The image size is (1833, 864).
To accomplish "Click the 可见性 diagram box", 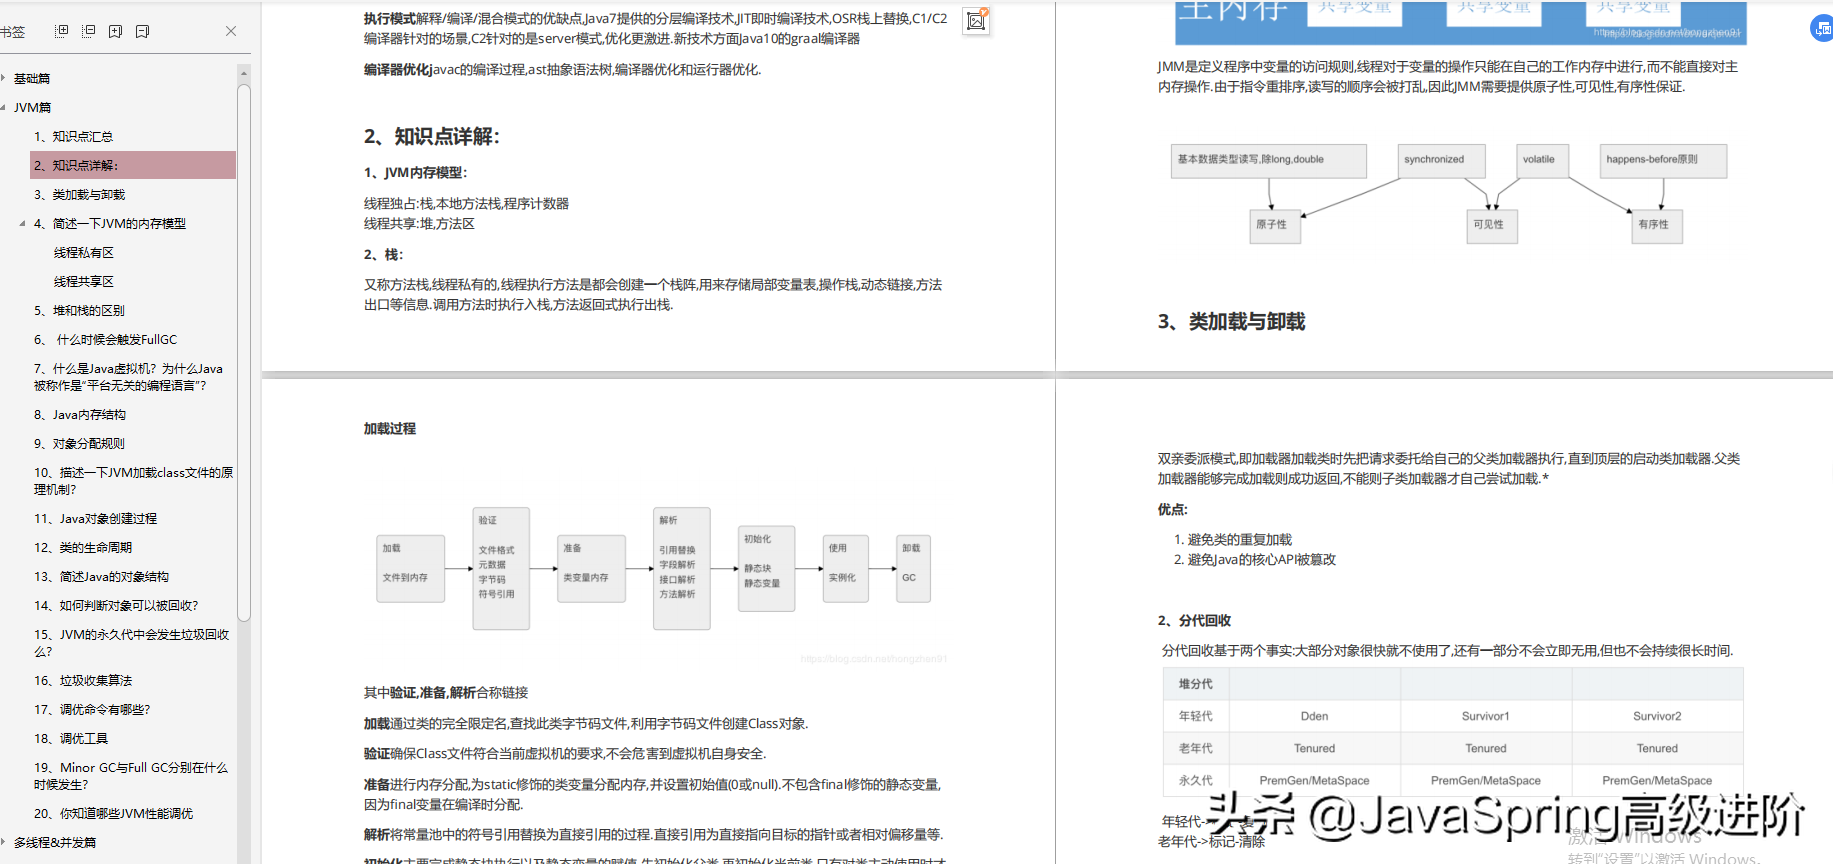I will click(1492, 226).
